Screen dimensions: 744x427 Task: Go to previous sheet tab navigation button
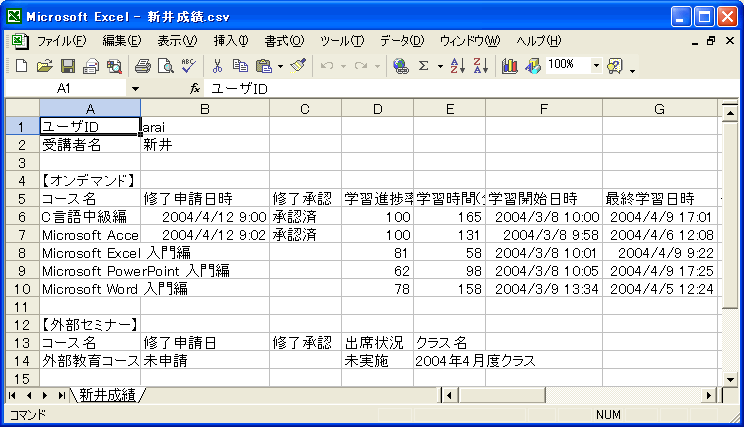(x=29, y=395)
